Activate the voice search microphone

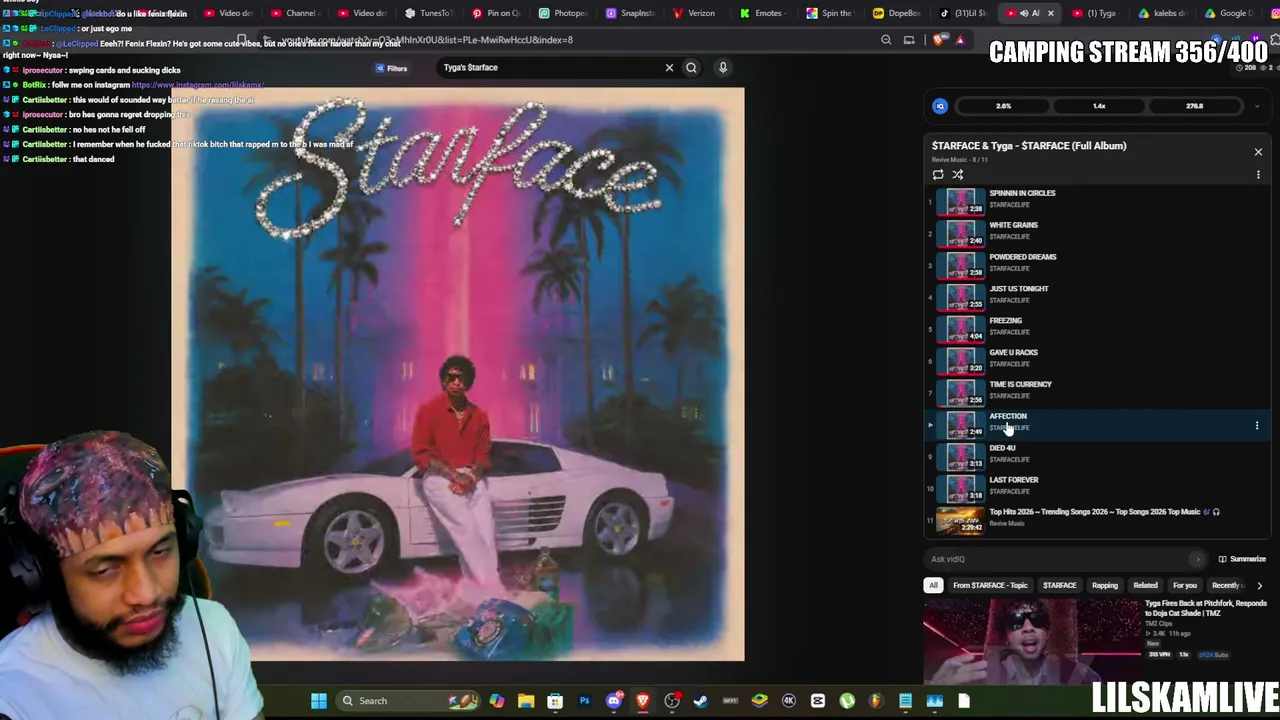tap(723, 67)
